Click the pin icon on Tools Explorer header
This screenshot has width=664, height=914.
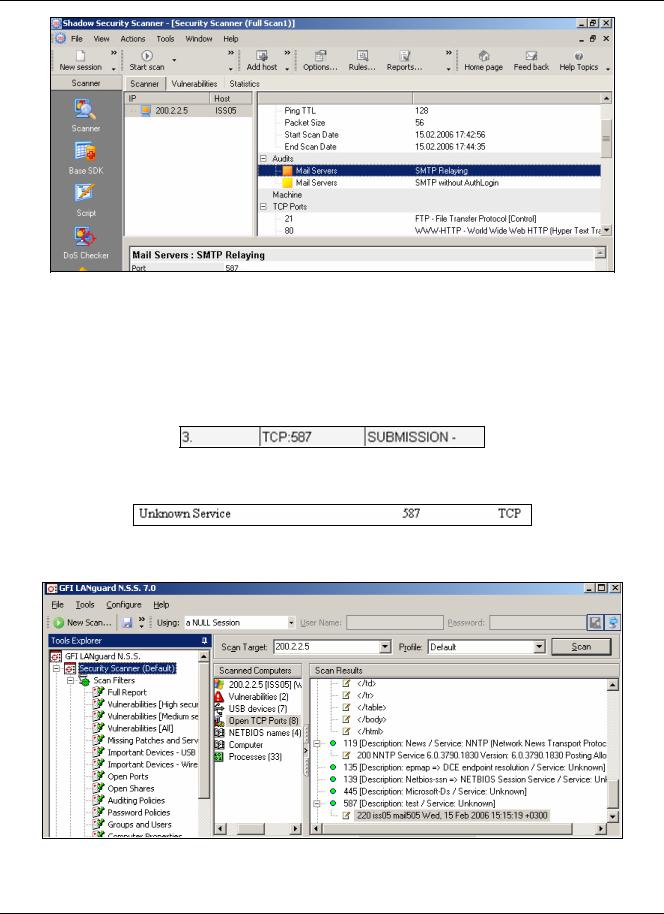point(205,641)
